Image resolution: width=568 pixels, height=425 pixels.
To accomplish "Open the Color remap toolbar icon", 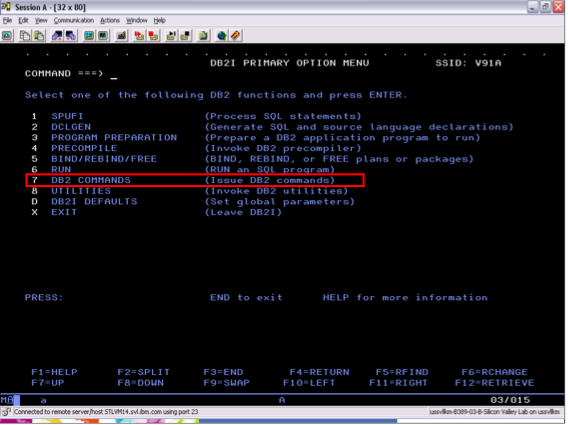I will click(x=103, y=36).
